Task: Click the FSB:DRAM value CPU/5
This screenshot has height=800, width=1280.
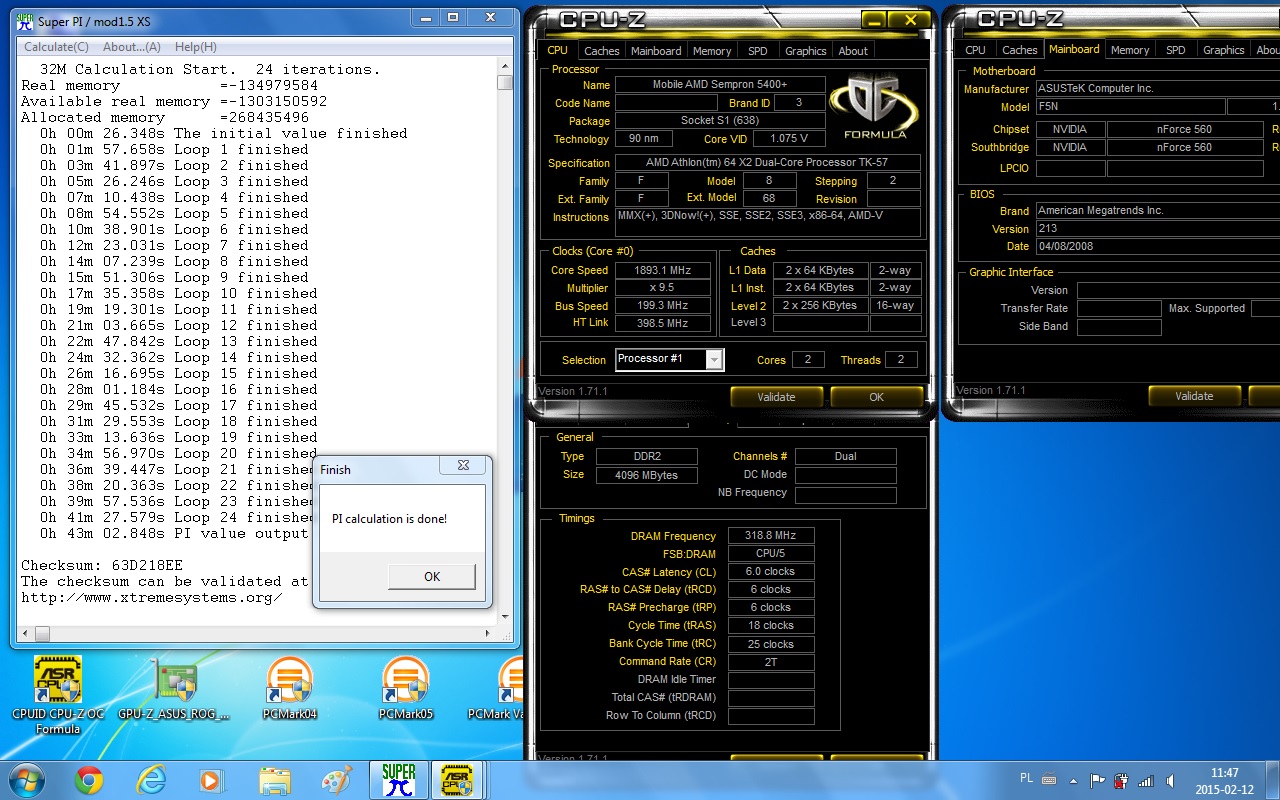Action: (770, 554)
